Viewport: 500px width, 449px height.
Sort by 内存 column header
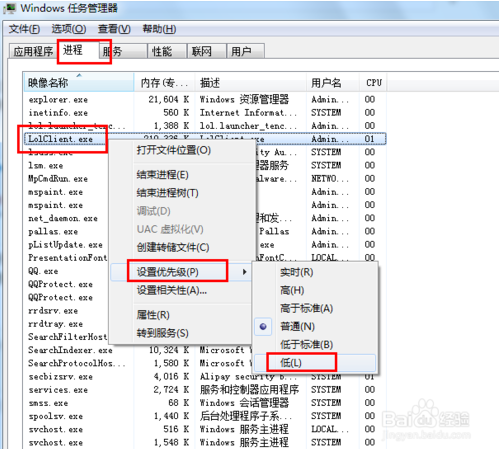[164, 83]
